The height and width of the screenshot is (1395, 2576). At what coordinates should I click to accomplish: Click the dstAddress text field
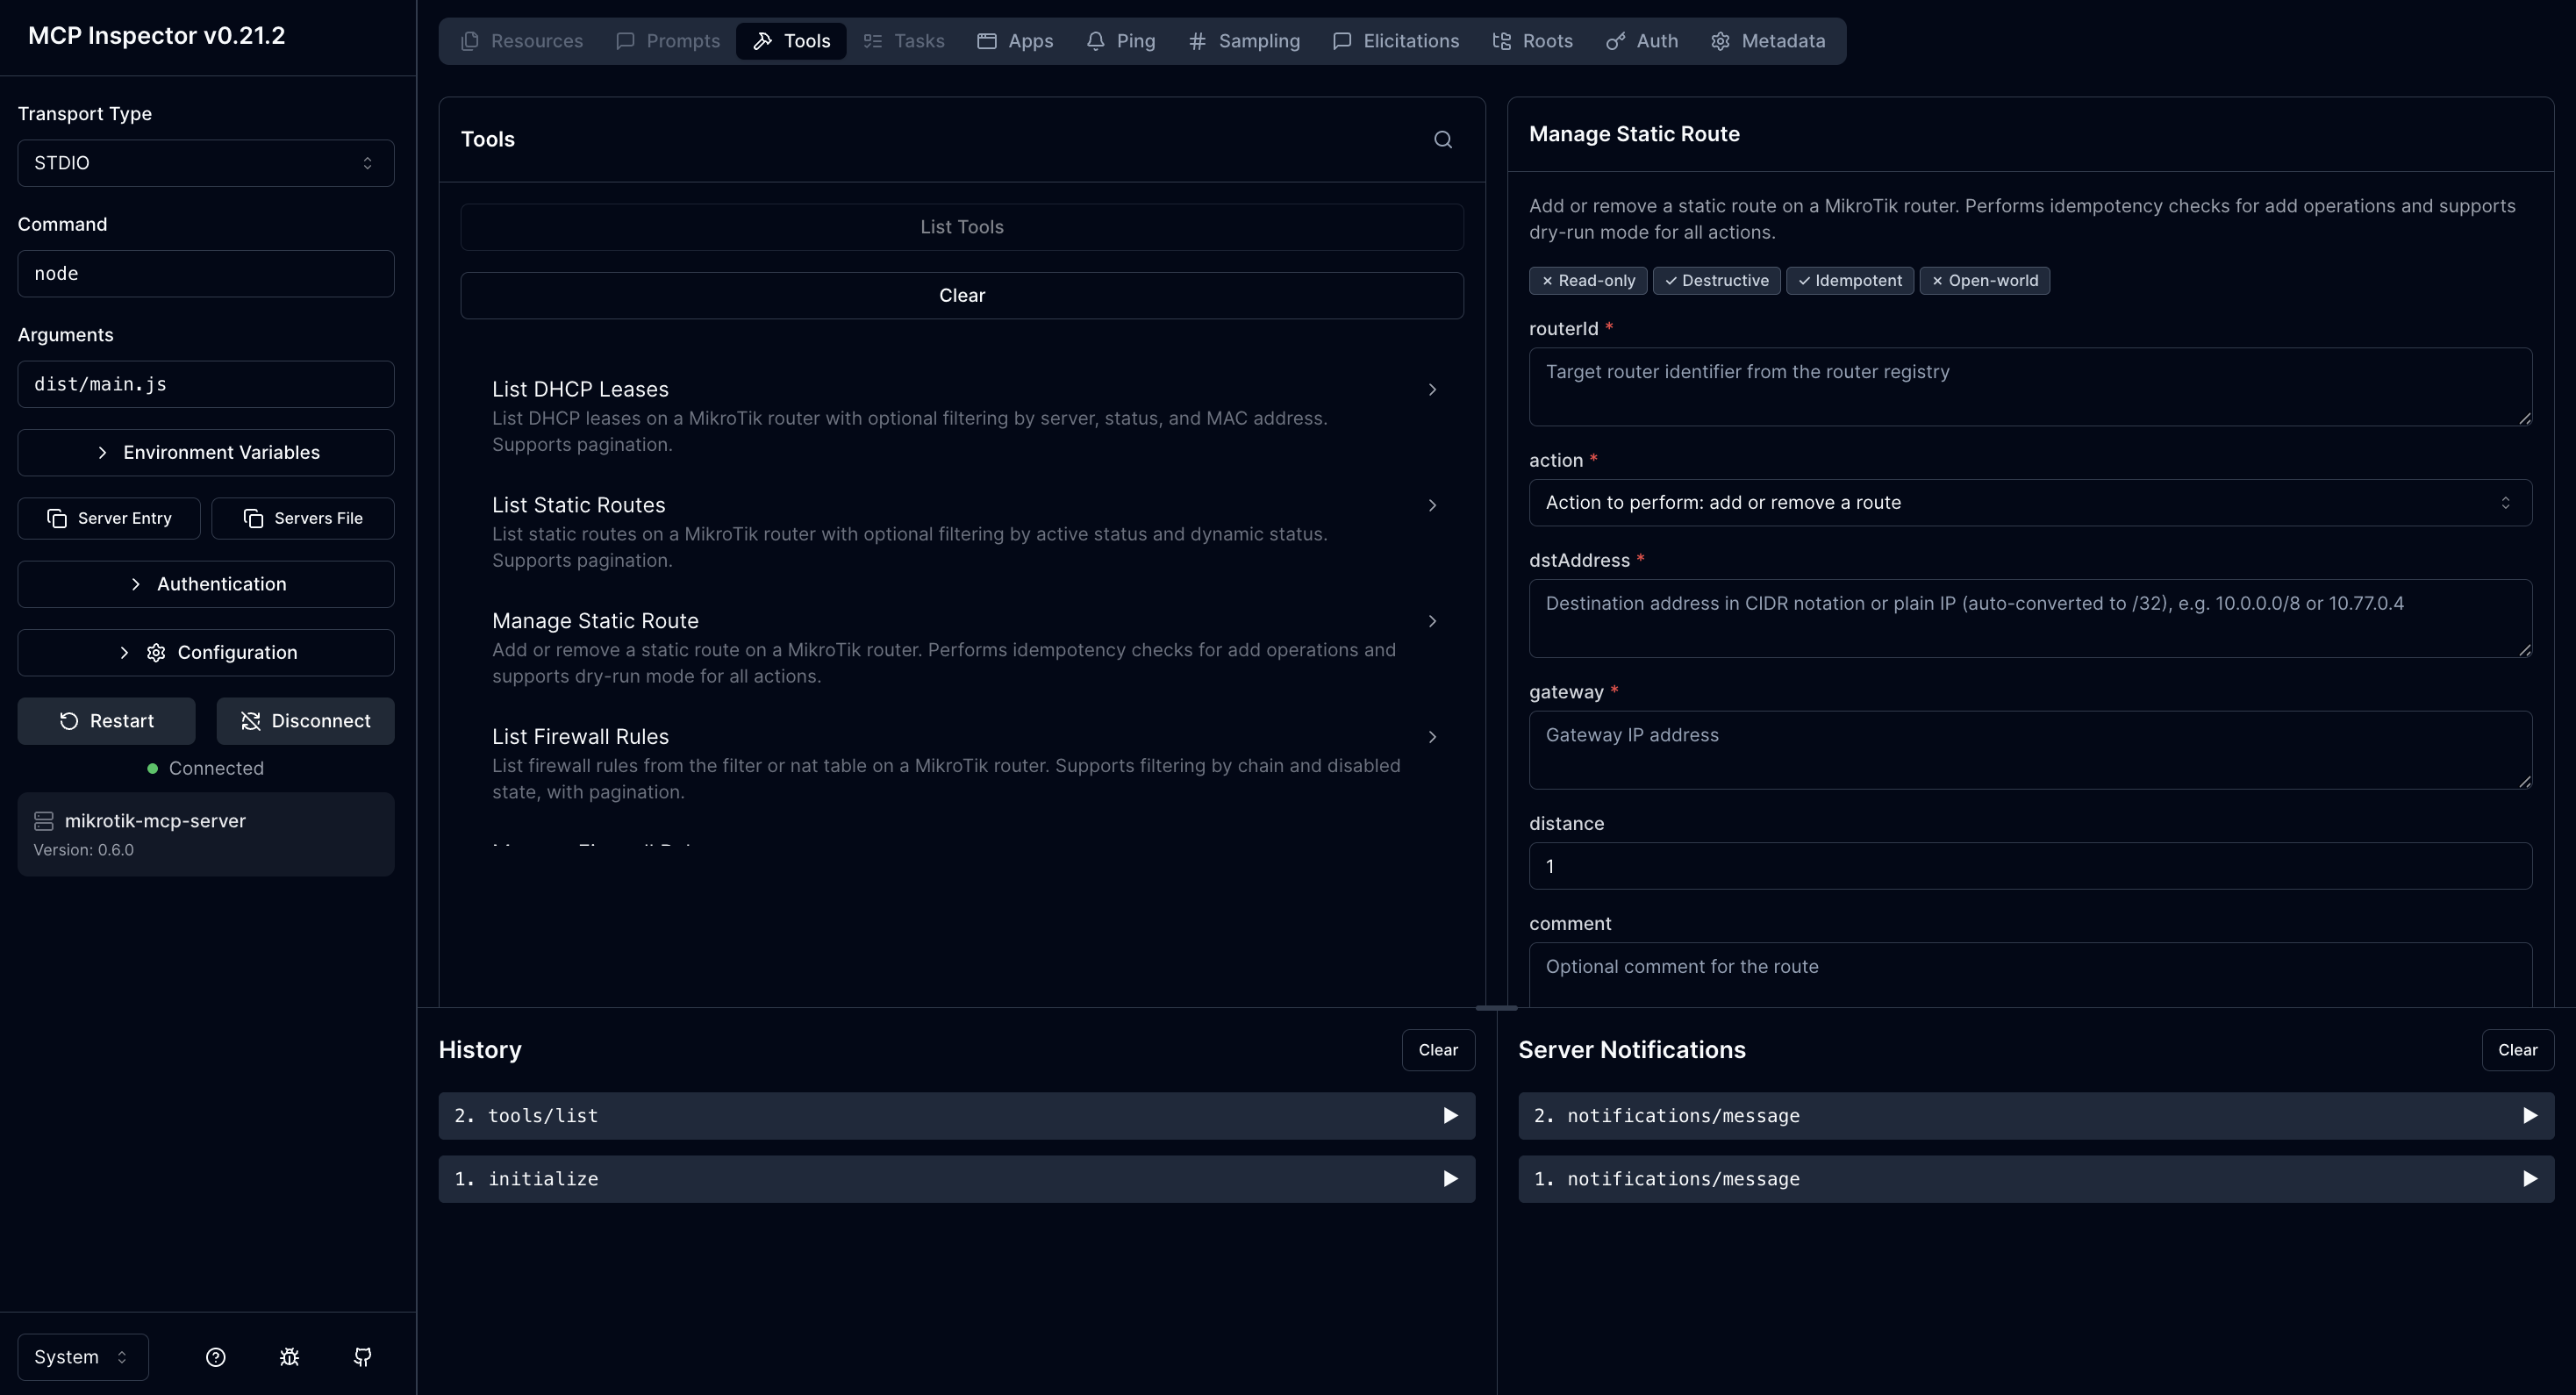[2030, 618]
